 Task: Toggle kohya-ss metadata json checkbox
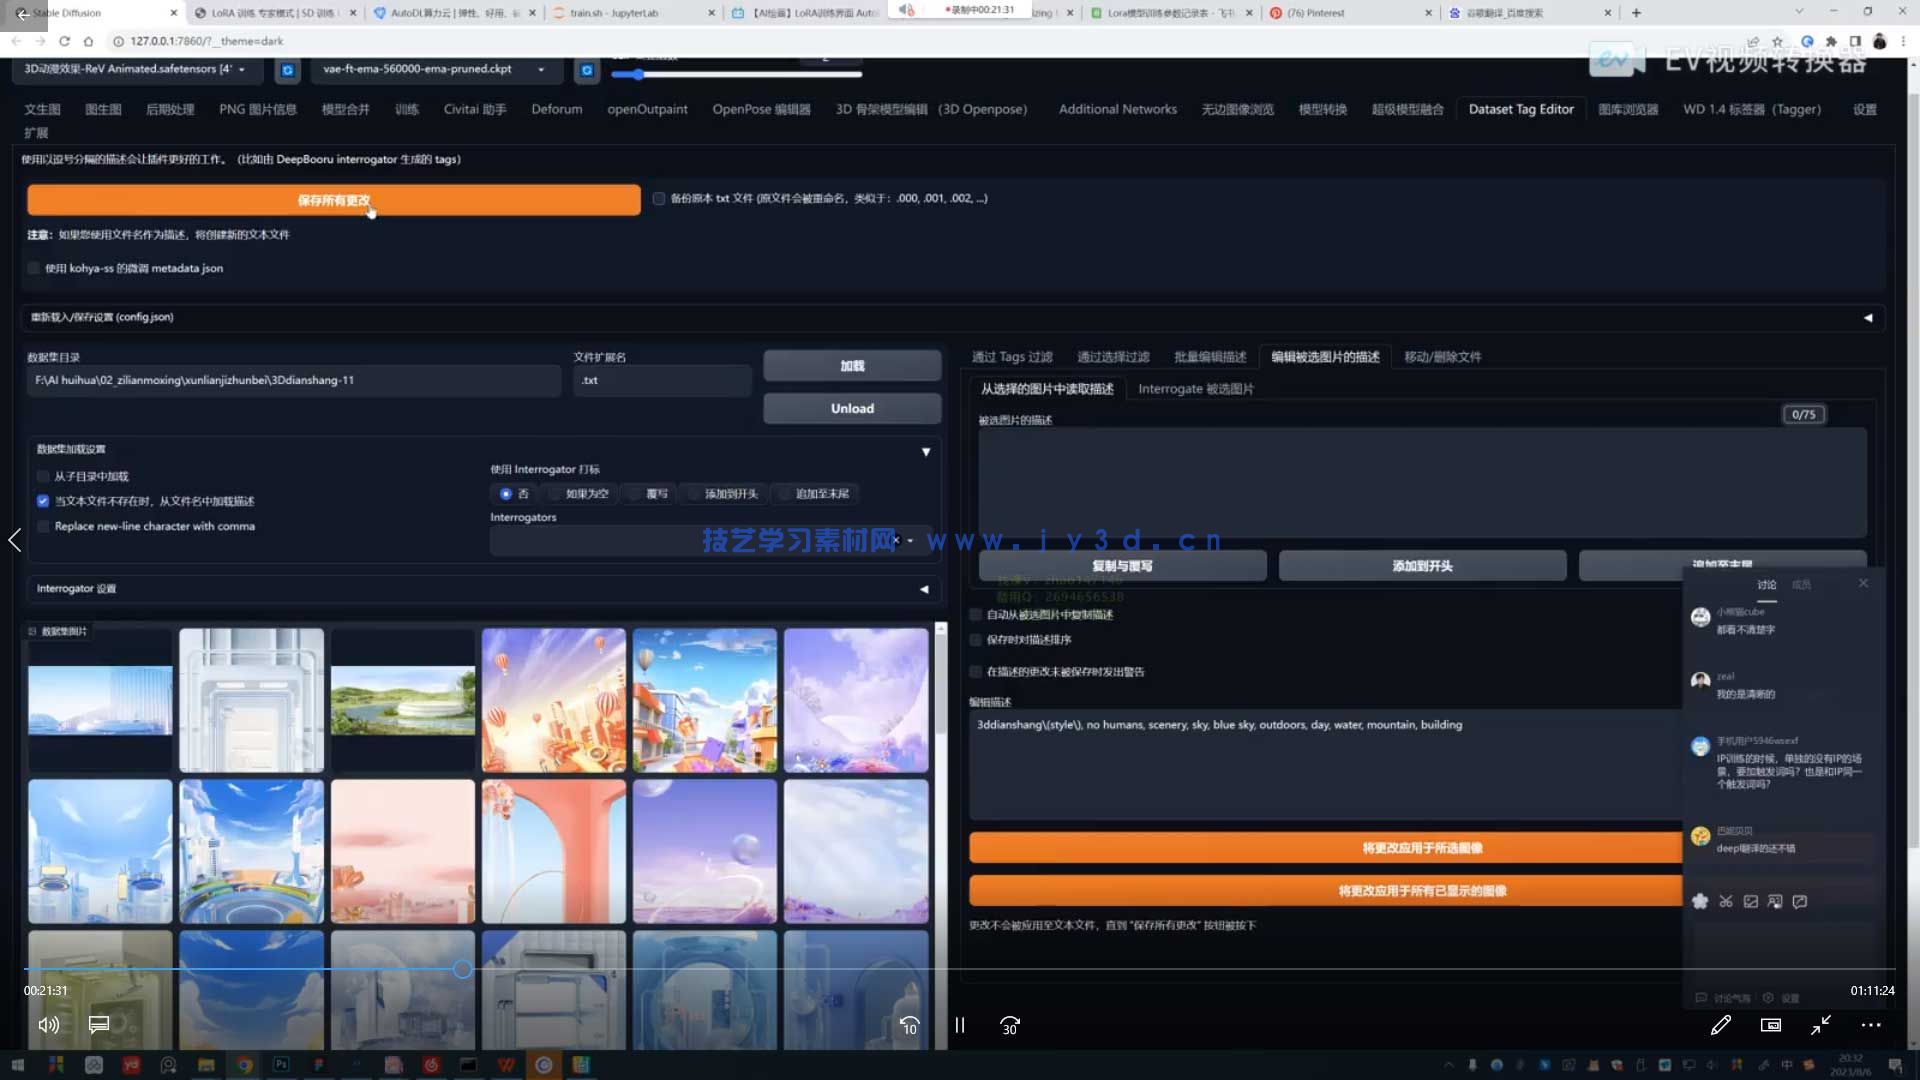click(35, 268)
